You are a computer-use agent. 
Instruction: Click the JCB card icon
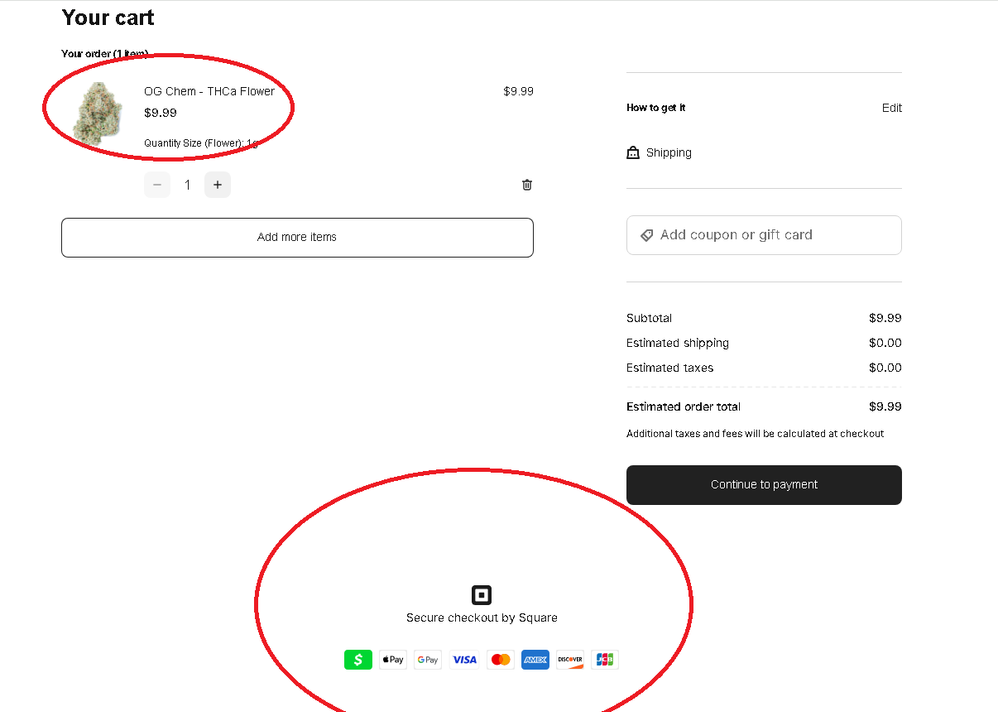[x=604, y=660]
